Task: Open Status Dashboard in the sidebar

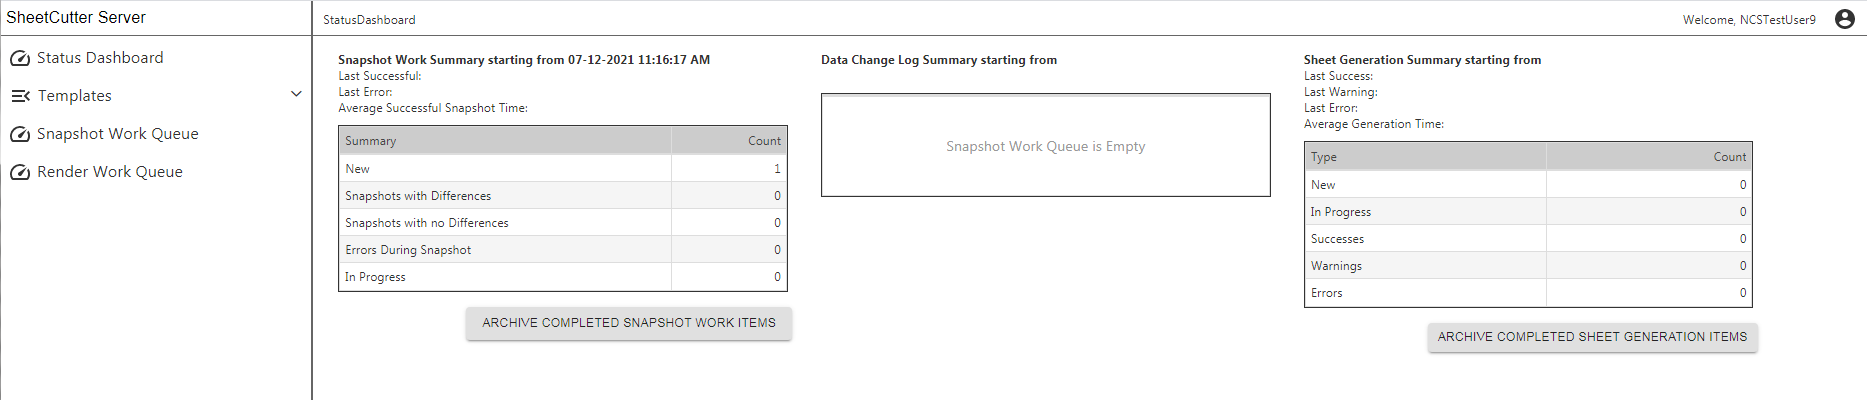Action: click(100, 58)
